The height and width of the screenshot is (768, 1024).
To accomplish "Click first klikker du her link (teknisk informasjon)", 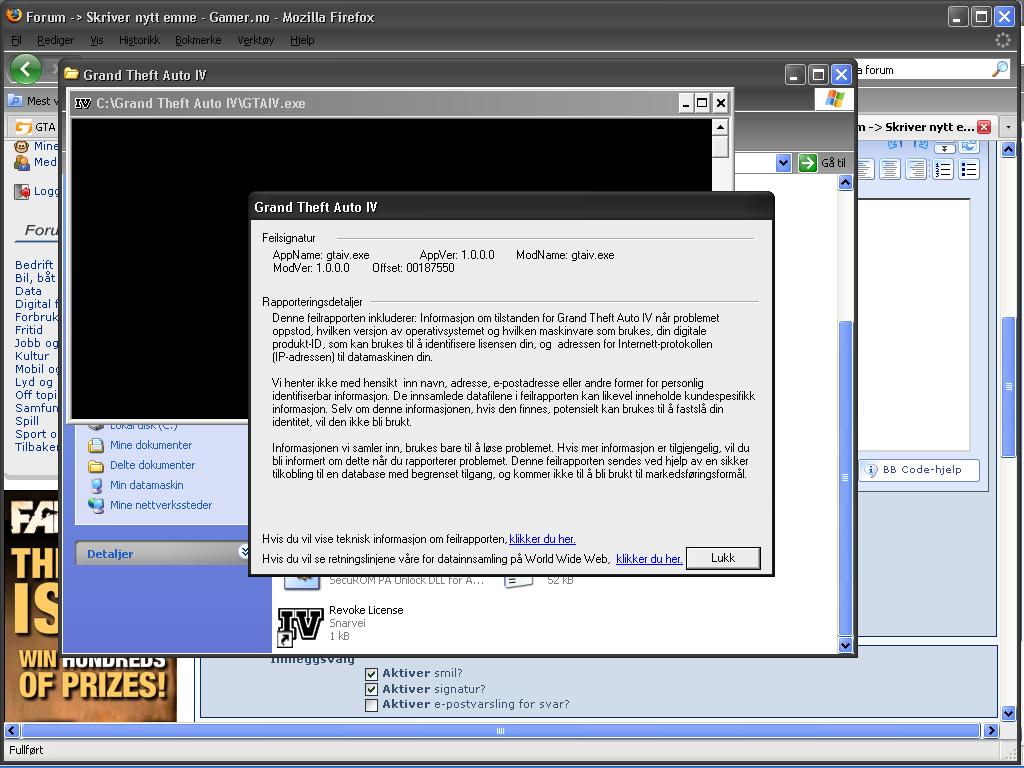I will tap(542, 539).
